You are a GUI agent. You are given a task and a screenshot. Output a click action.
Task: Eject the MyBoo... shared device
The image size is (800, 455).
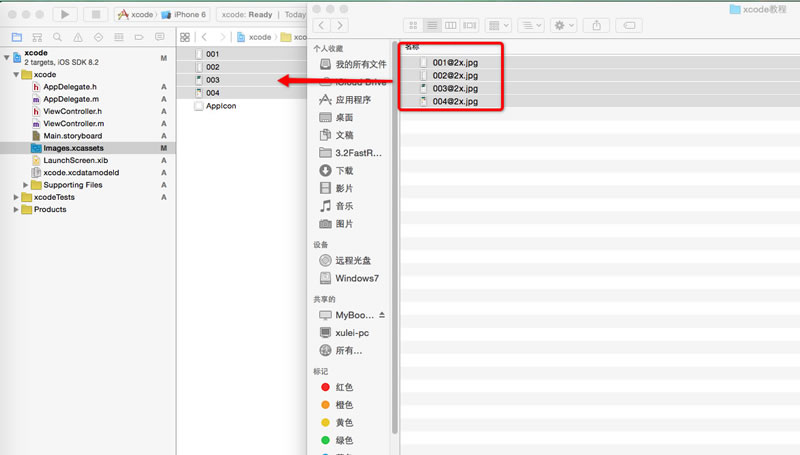pos(382,315)
